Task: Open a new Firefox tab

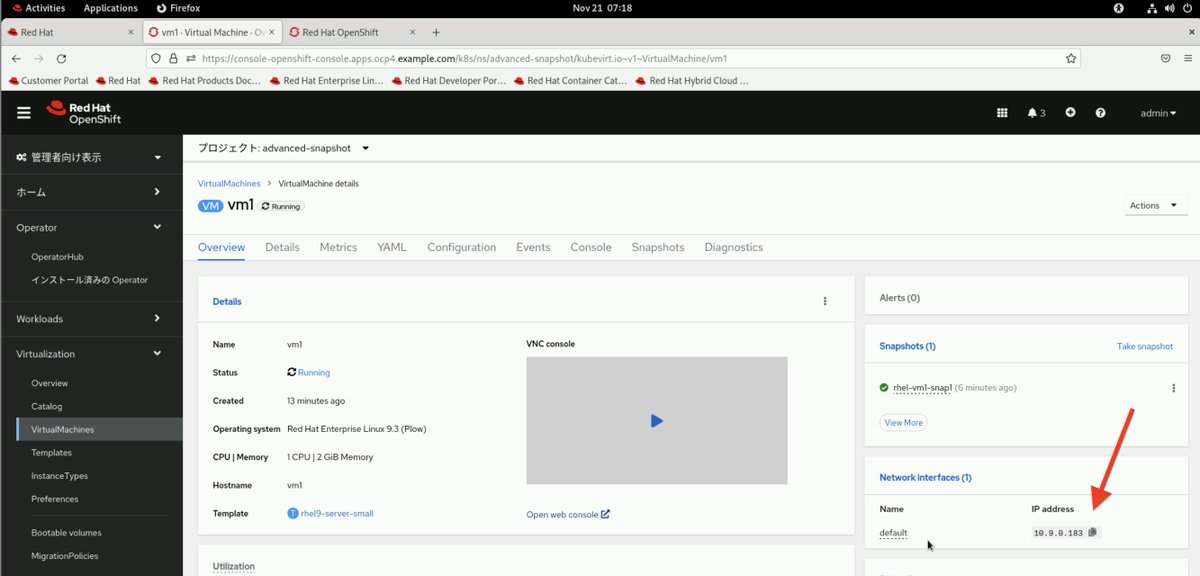Action: point(436,32)
